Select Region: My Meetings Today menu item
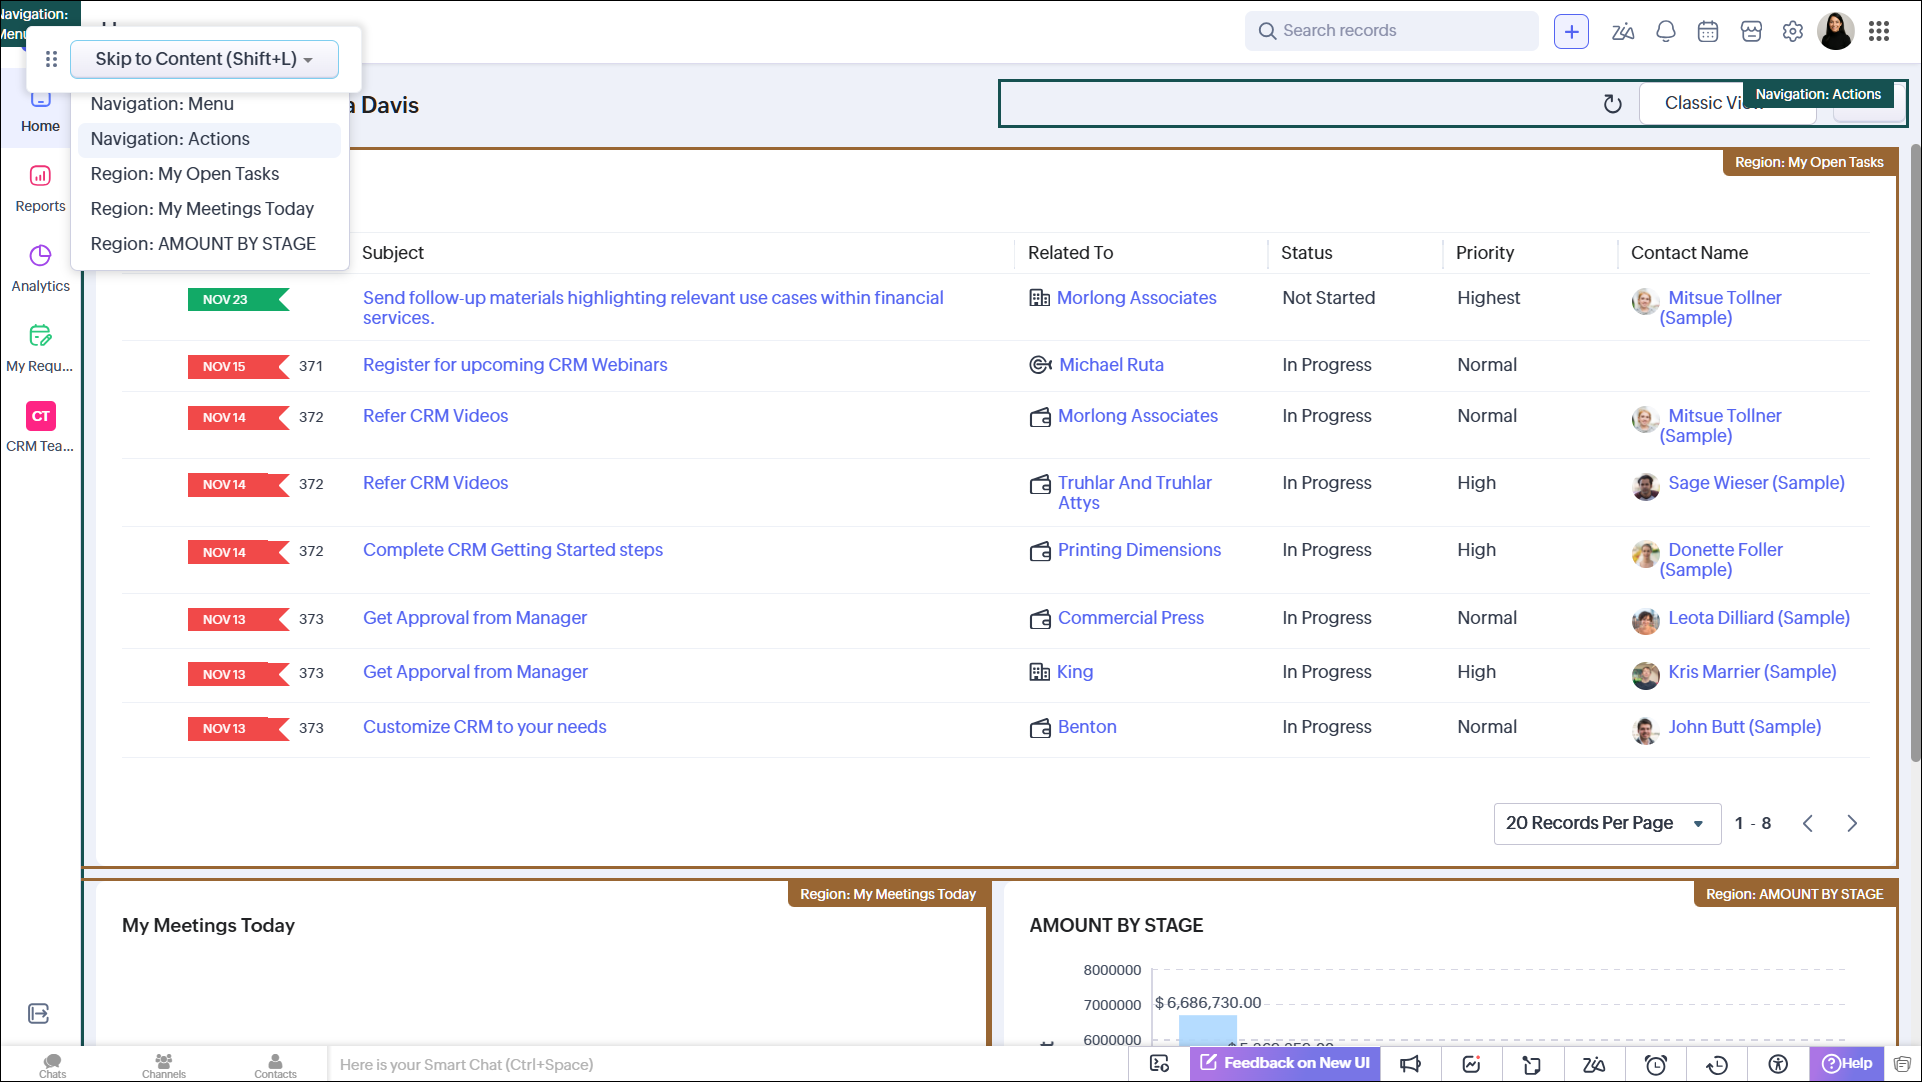1922x1082 pixels. tap(202, 209)
